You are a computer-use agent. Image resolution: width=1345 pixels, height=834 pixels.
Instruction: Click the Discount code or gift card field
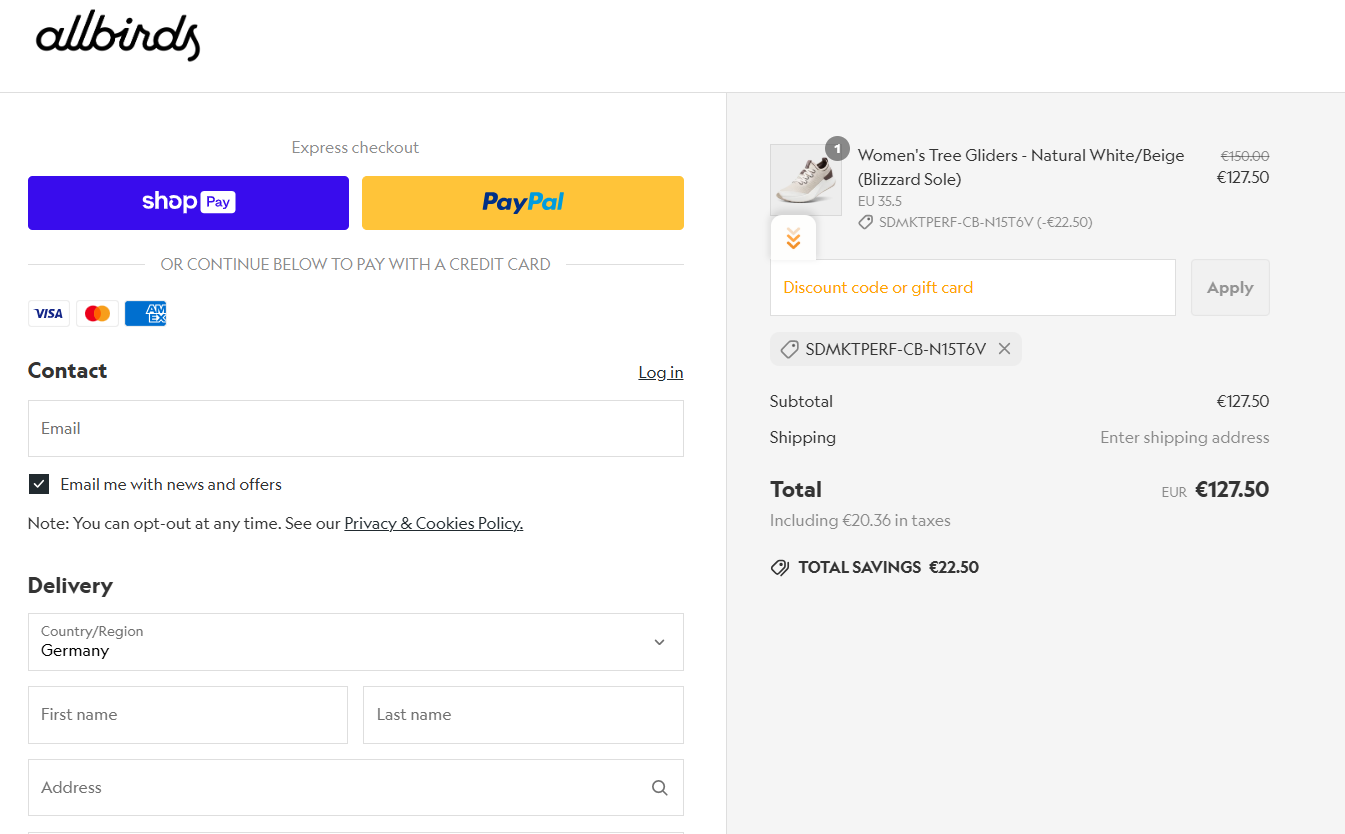point(972,288)
